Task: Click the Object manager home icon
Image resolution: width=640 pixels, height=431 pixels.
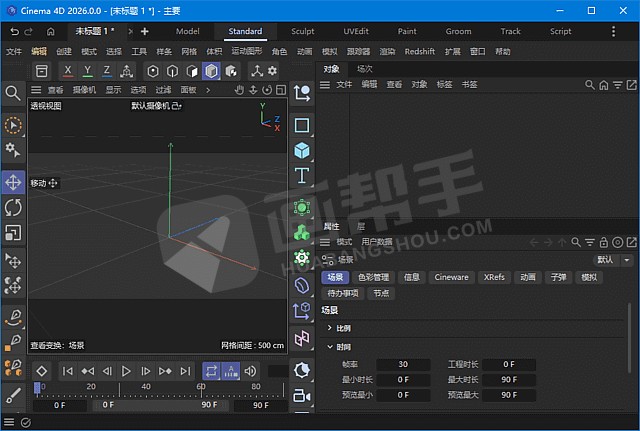Action: point(603,85)
